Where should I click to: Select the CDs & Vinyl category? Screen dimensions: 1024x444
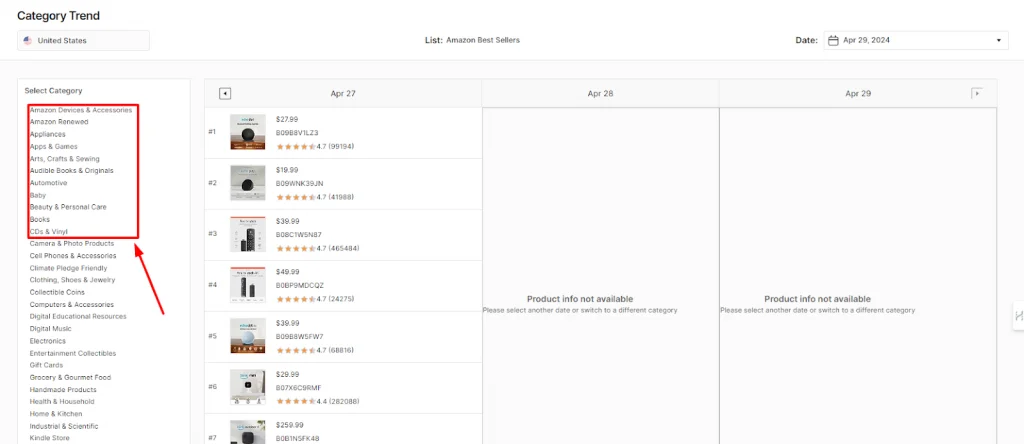[48, 232]
